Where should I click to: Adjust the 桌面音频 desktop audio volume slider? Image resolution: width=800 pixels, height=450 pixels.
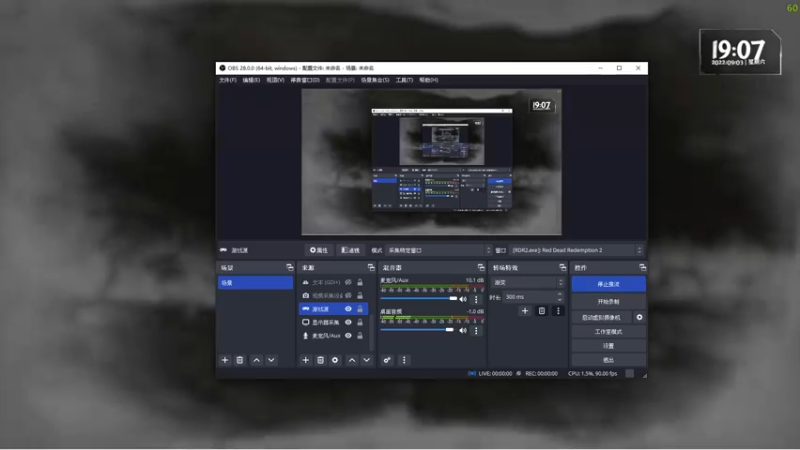pos(417,330)
